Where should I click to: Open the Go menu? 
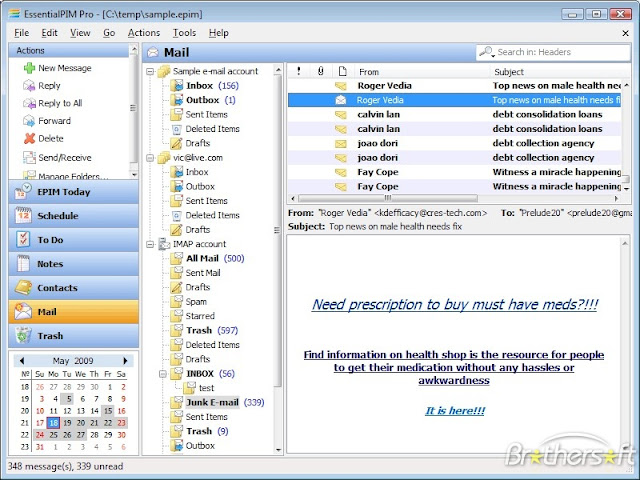coord(109,33)
